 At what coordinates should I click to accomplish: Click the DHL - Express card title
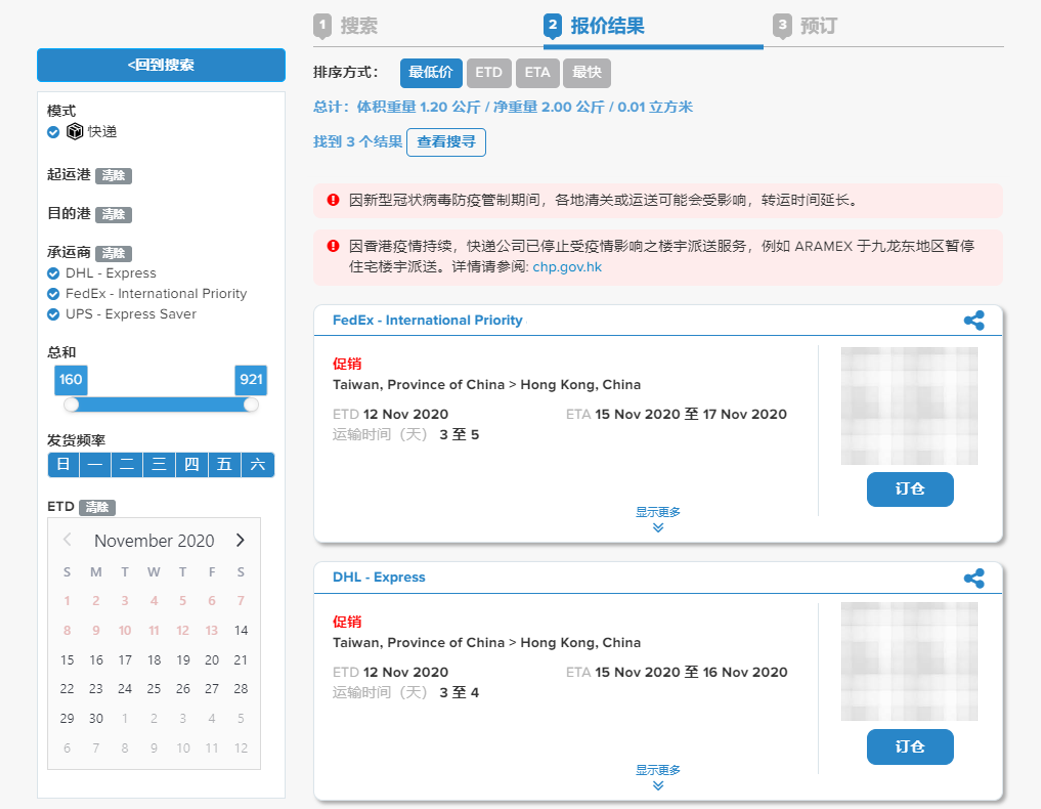point(379,577)
